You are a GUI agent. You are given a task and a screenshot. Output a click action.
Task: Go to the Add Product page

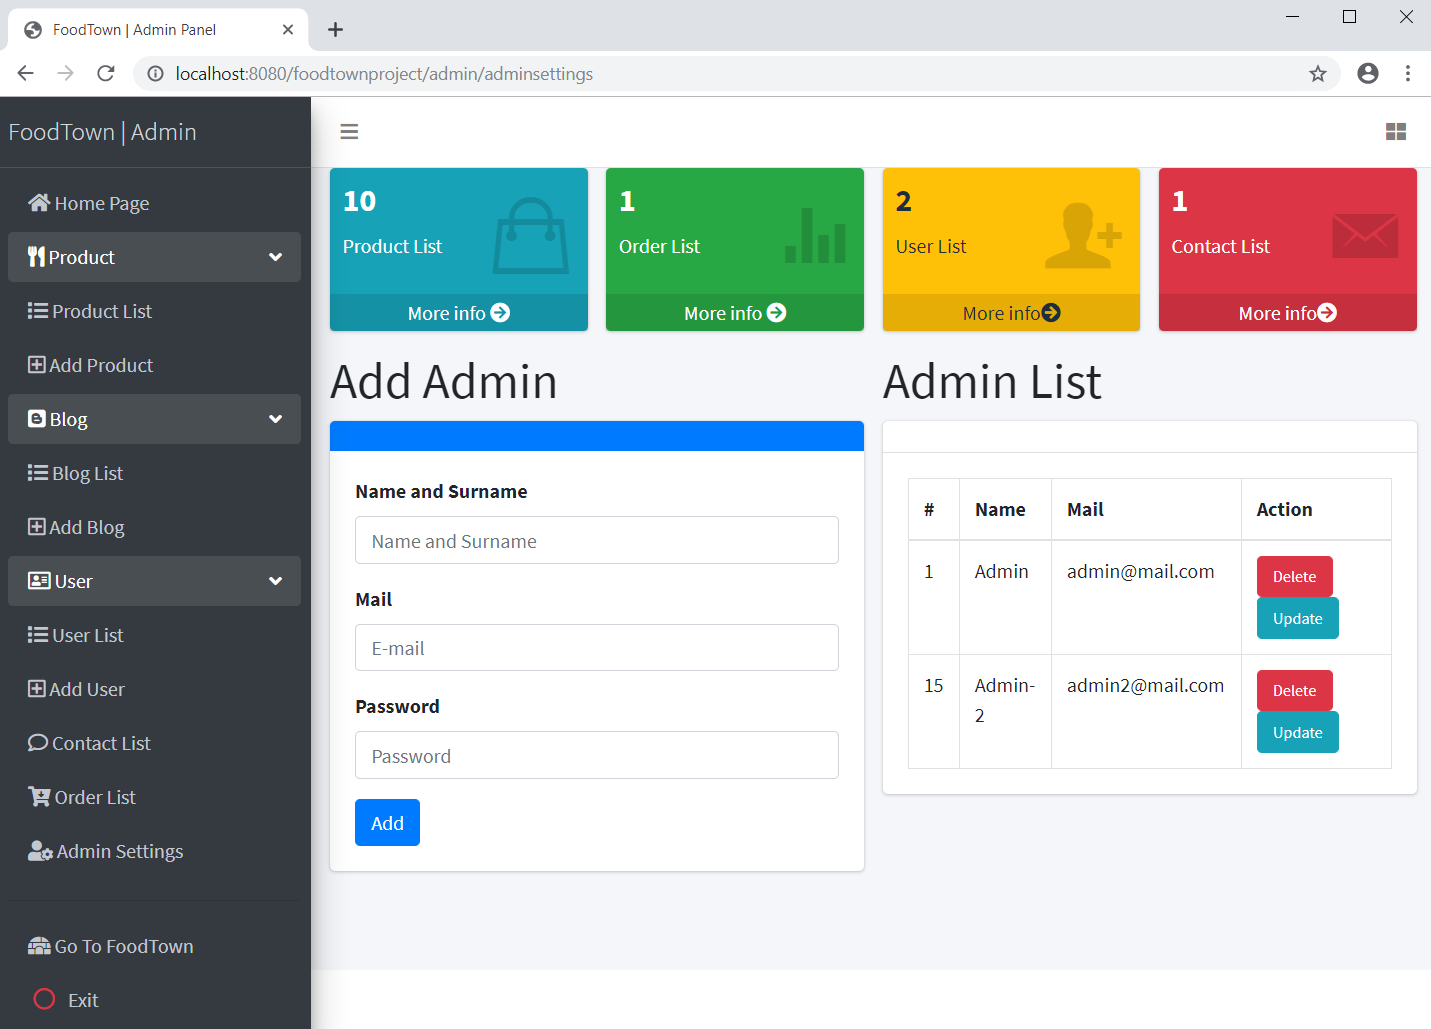click(x=100, y=365)
